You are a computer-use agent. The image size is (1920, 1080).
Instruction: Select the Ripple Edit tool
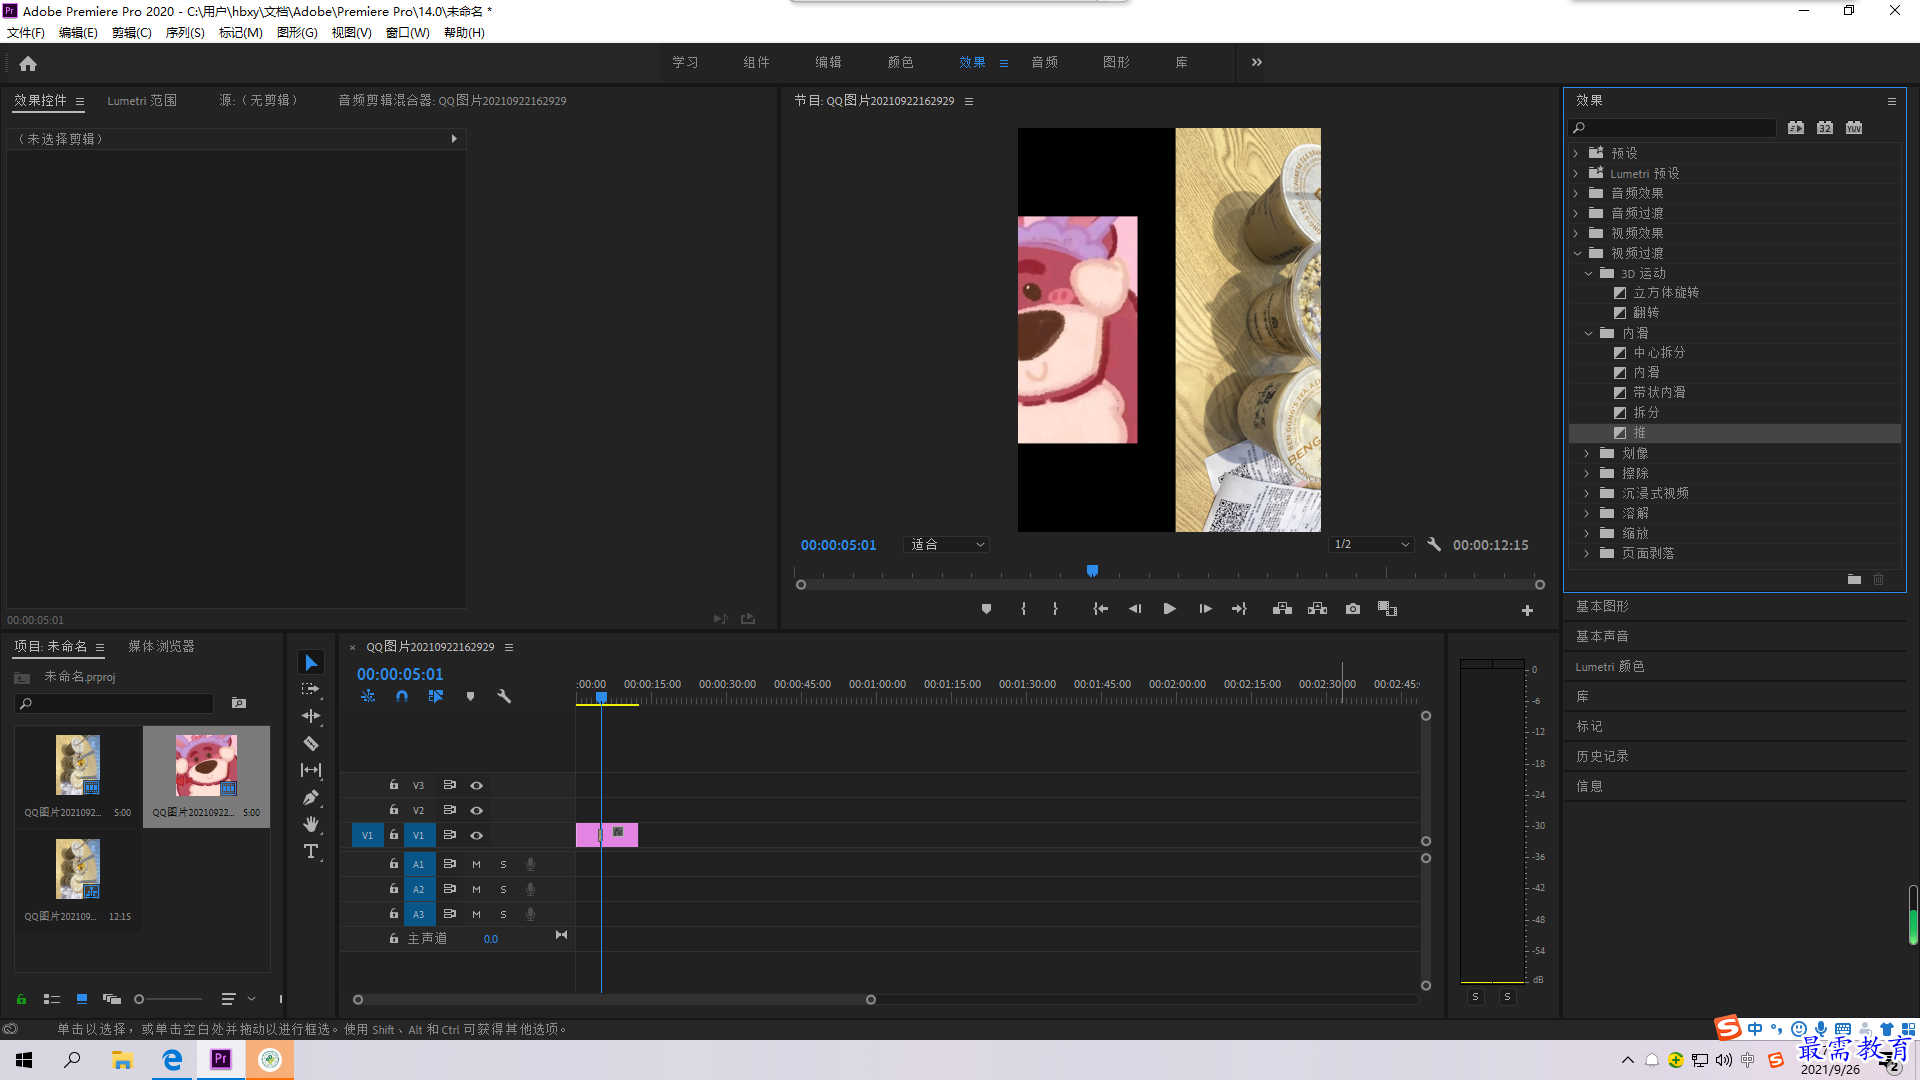pyautogui.click(x=311, y=716)
